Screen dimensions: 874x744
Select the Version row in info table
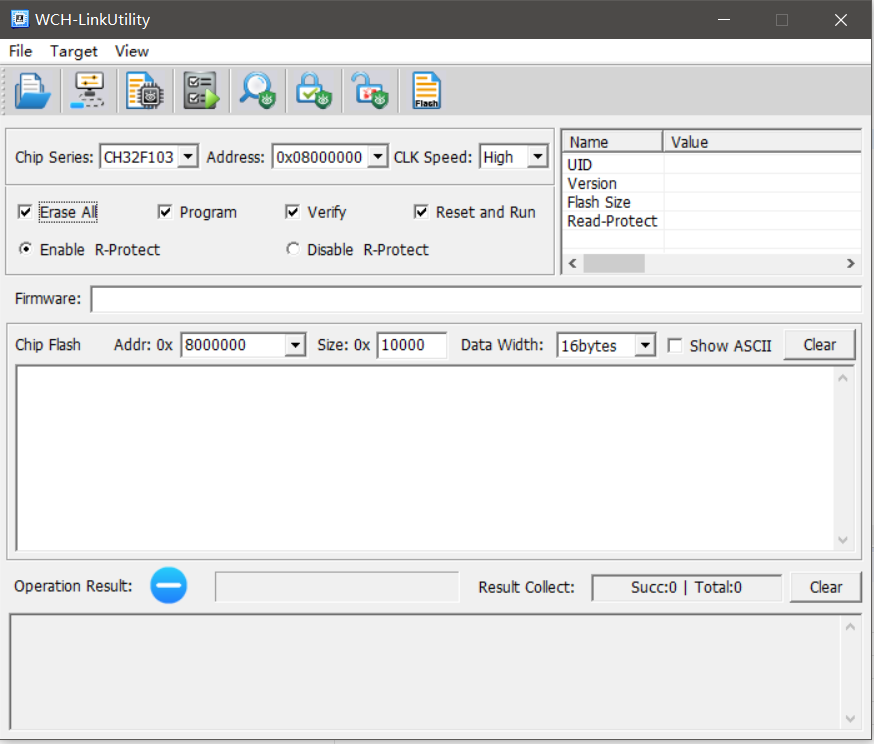(712, 183)
